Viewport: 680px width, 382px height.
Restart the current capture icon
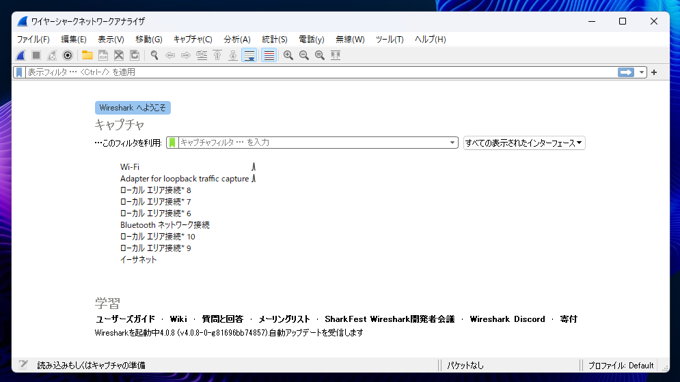click(x=52, y=56)
